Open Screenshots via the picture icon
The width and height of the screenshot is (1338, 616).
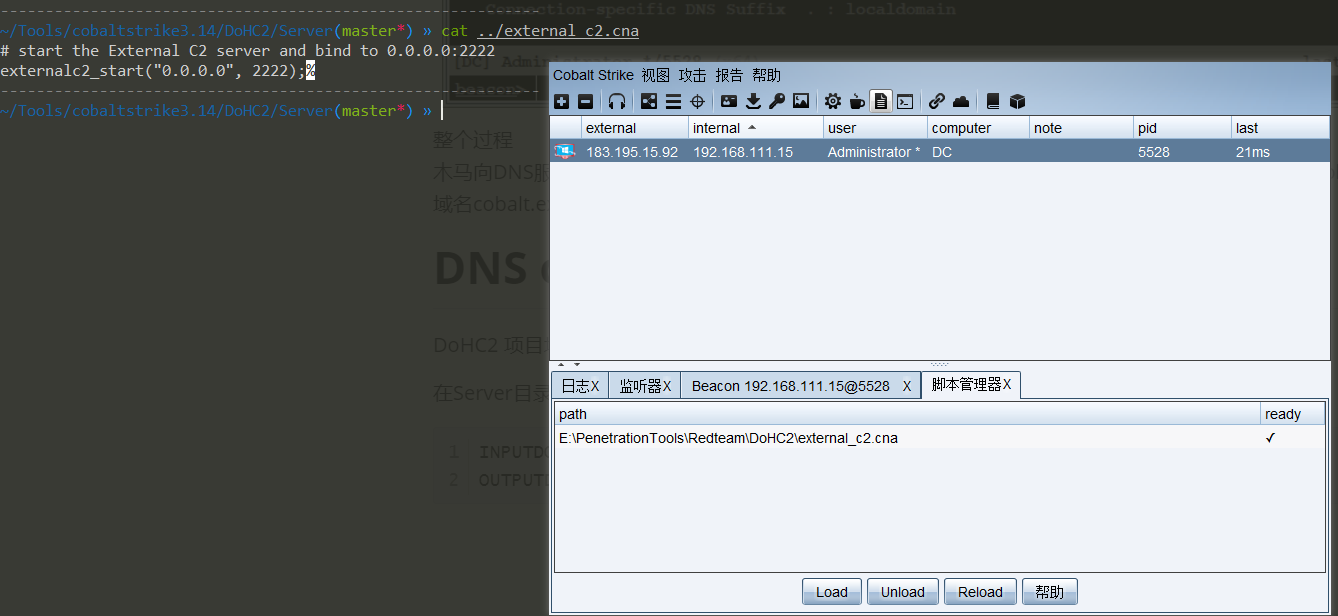tap(801, 101)
